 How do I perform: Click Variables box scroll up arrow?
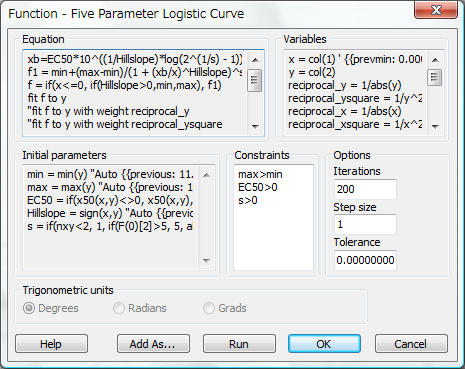pyautogui.click(x=435, y=60)
